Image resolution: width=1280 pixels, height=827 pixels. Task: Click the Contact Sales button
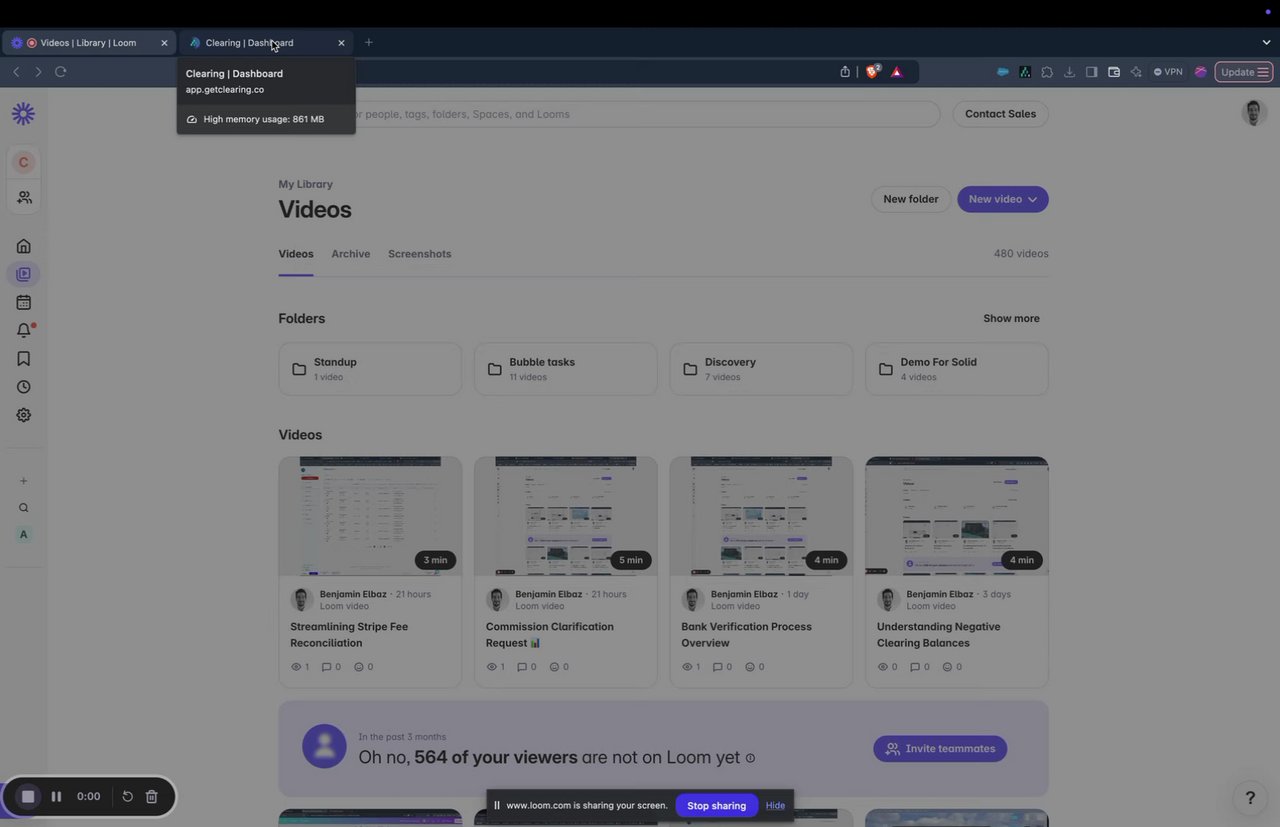click(x=1000, y=114)
